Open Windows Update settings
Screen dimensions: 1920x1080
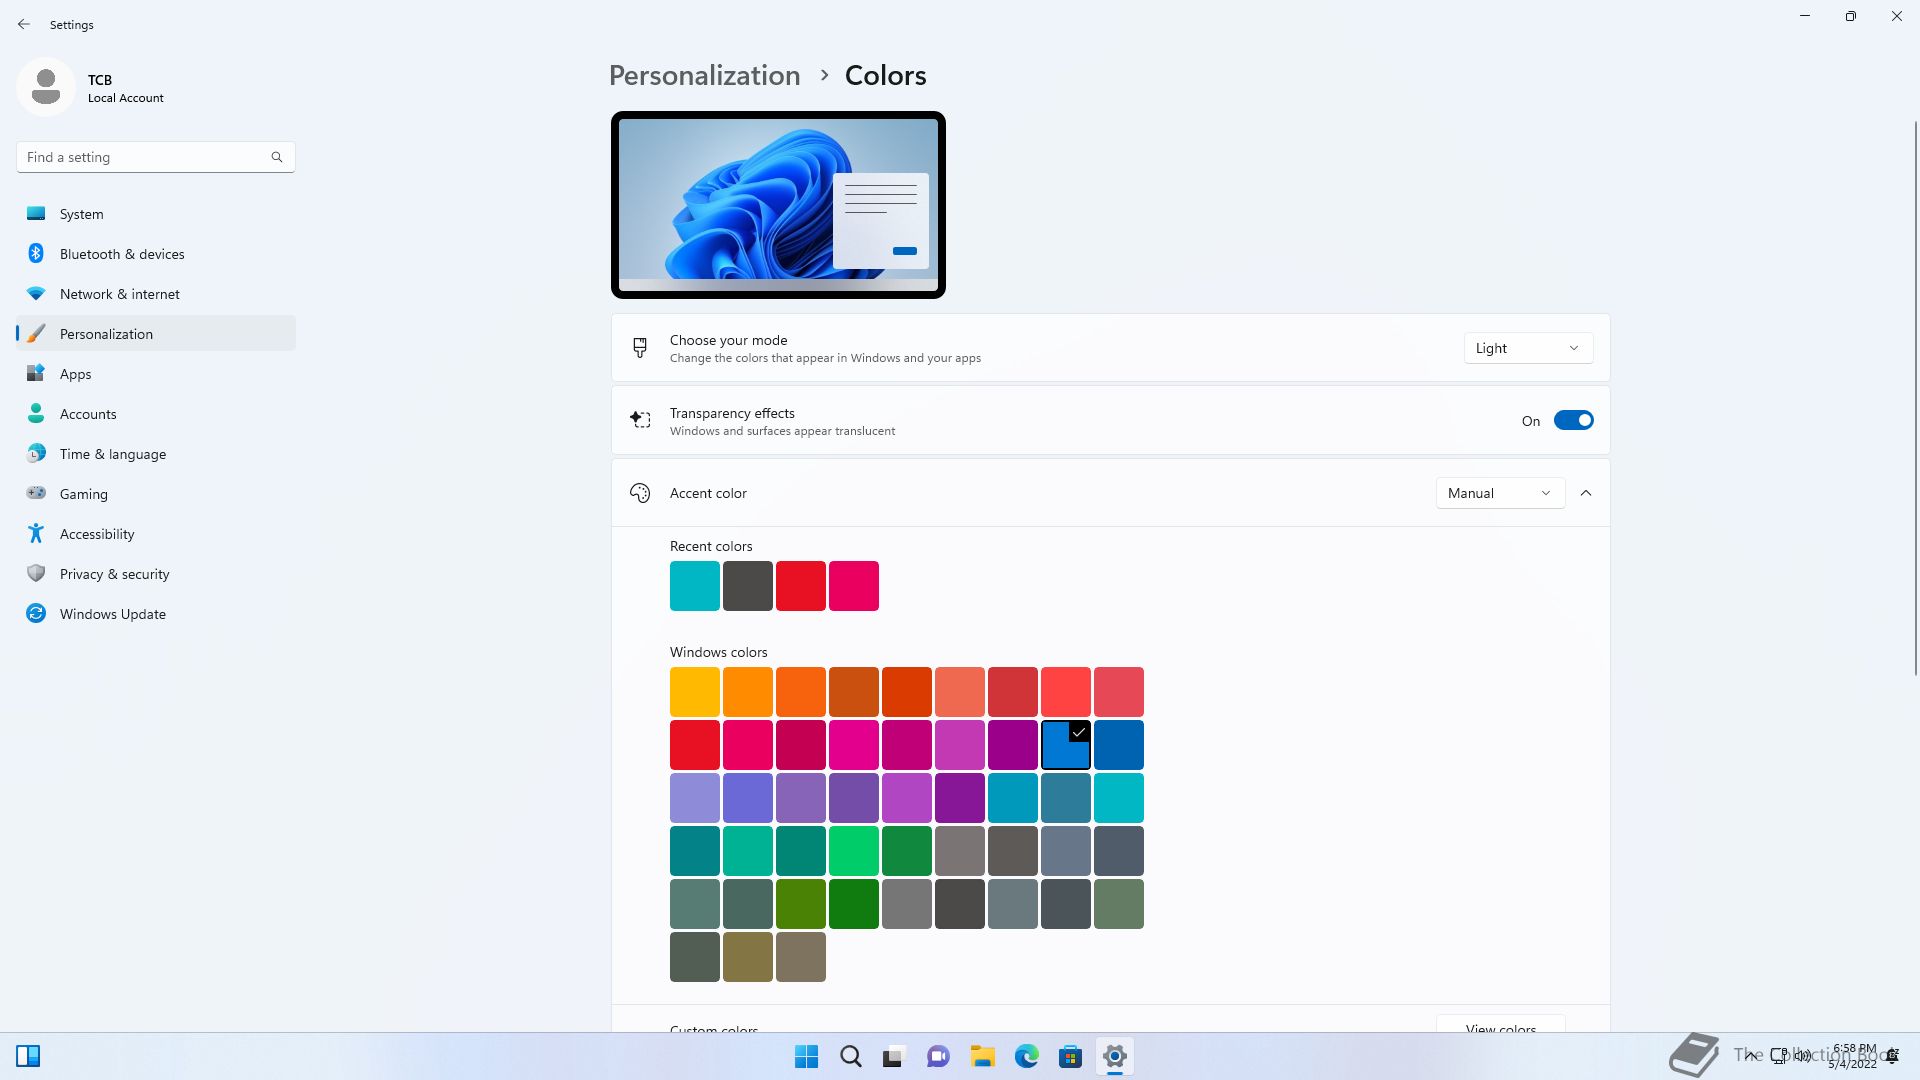(156, 614)
